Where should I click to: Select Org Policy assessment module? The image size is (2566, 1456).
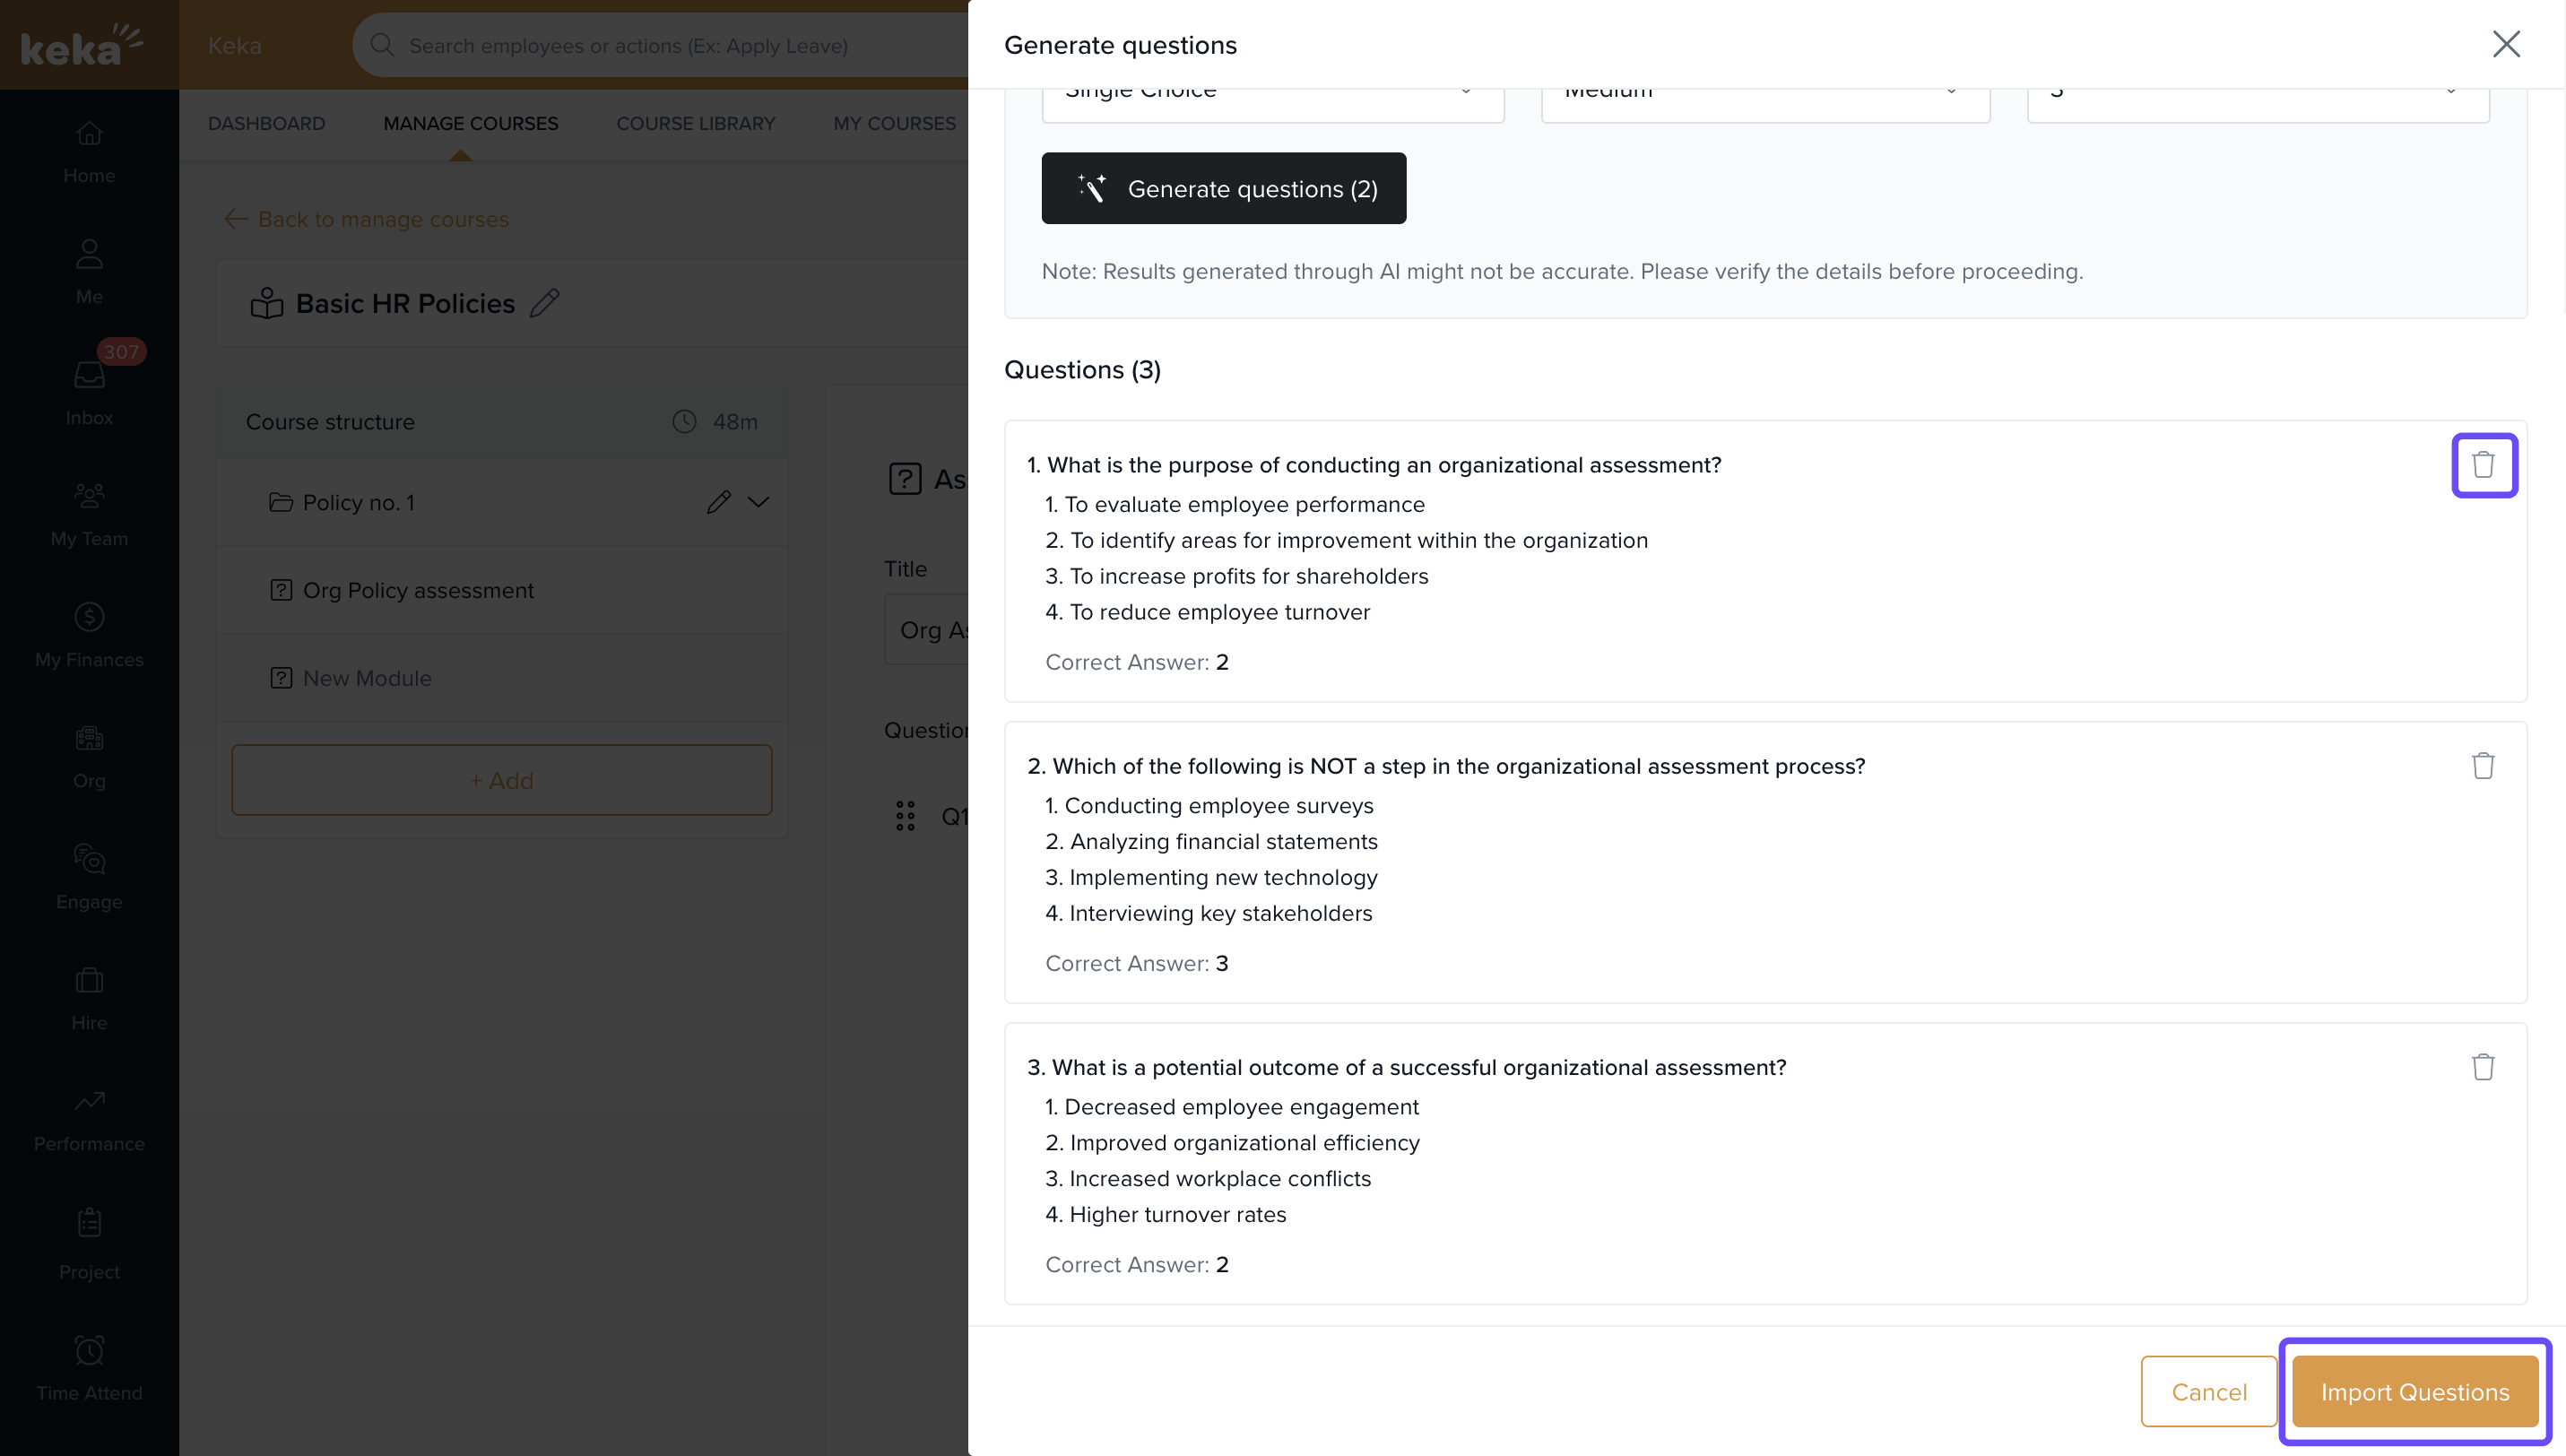click(x=418, y=590)
